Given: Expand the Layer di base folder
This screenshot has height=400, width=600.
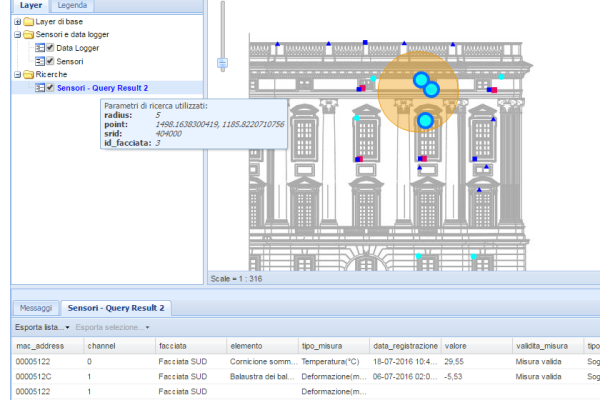Looking at the screenshot, I should pyautogui.click(x=17, y=21).
